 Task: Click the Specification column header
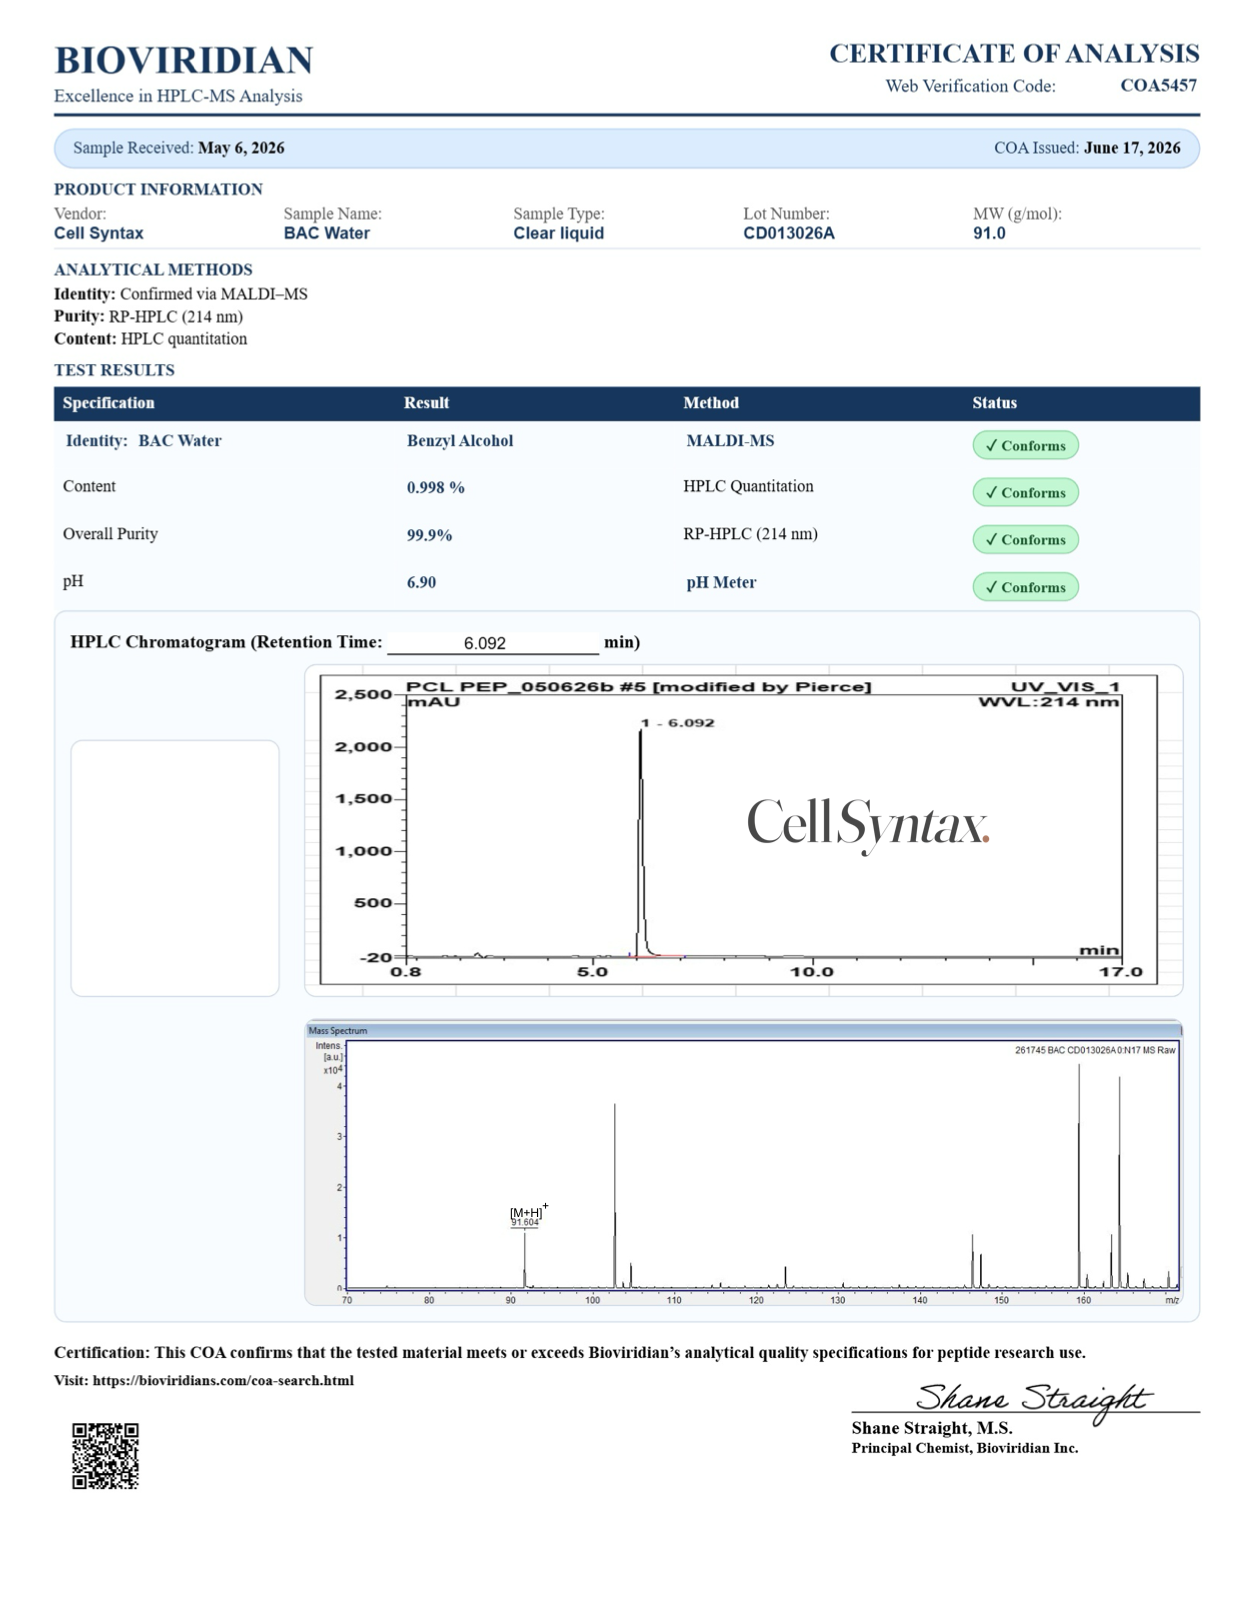pos(109,403)
